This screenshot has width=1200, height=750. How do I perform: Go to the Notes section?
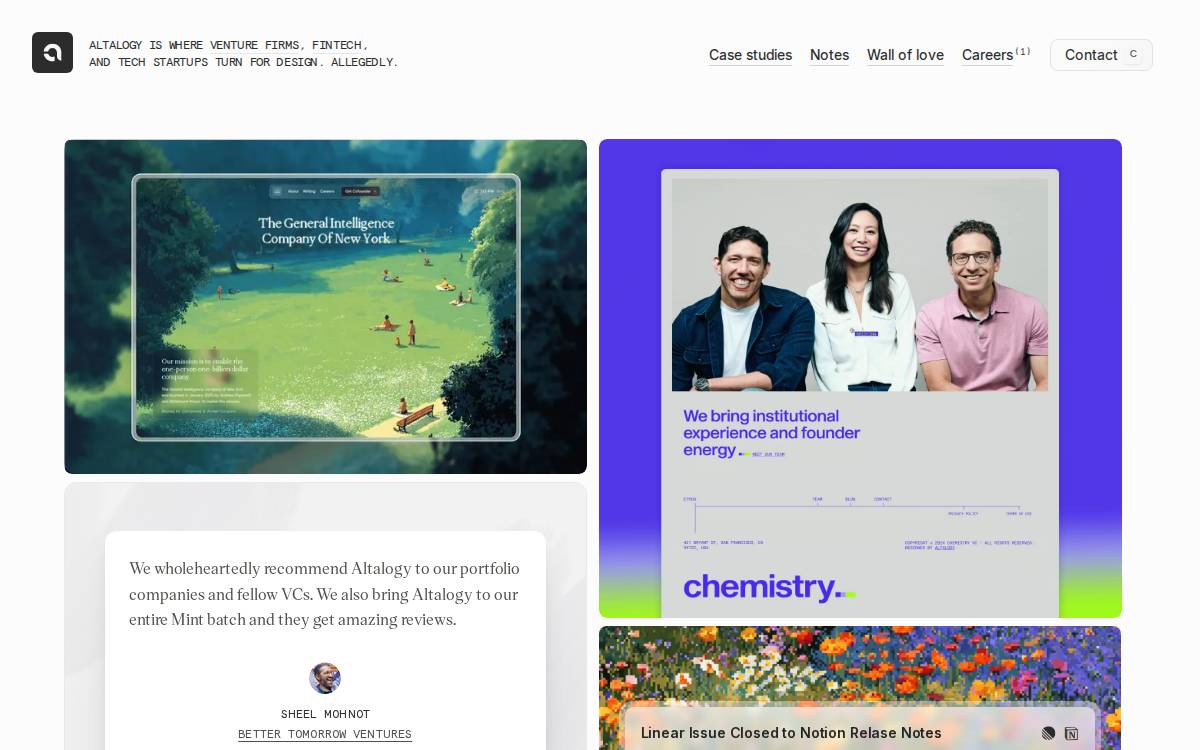click(x=829, y=55)
